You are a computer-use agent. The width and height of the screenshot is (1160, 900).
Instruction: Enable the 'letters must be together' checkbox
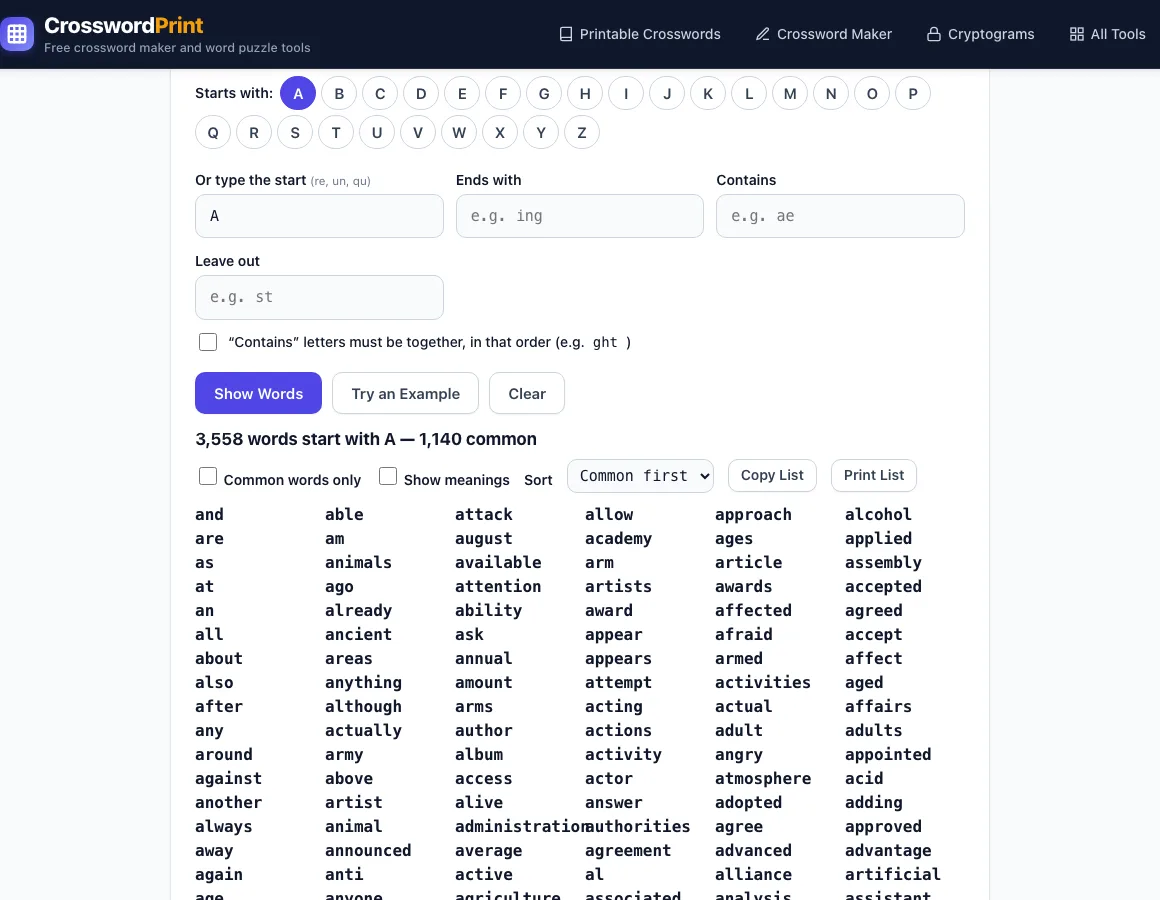(208, 342)
